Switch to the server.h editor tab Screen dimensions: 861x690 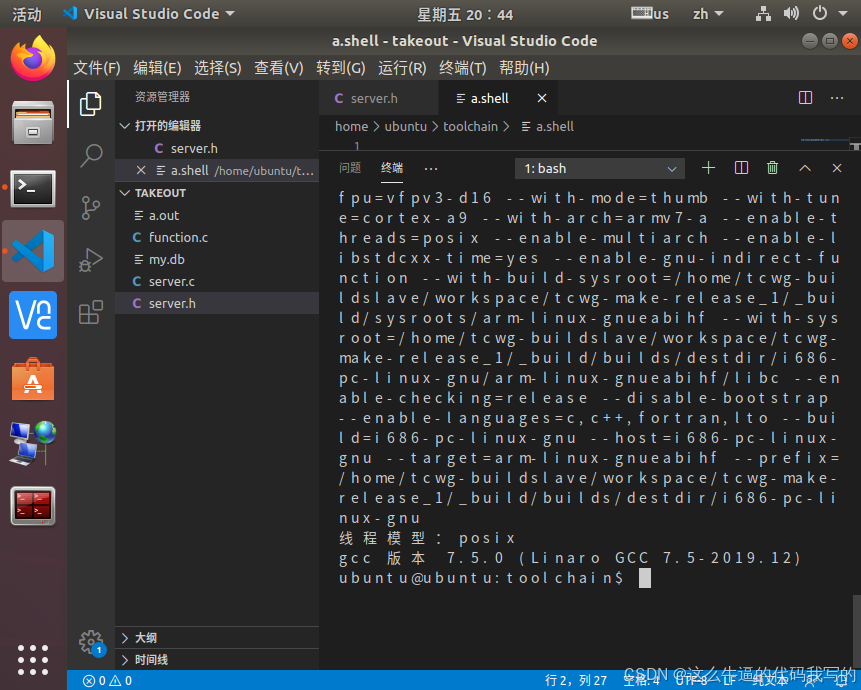coord(378,98)
